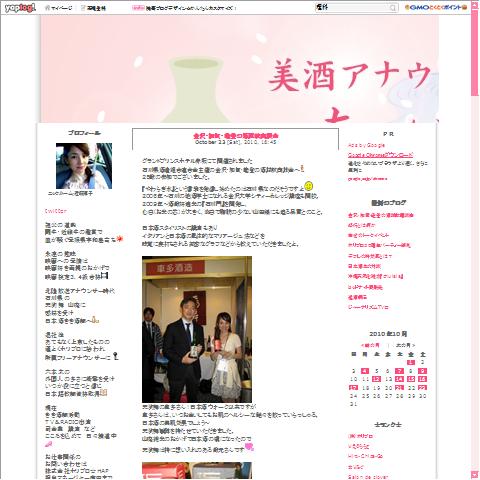480x480 pixels.
Task: Open the document-icon link beside マイページ
Action: click(93, 8)
